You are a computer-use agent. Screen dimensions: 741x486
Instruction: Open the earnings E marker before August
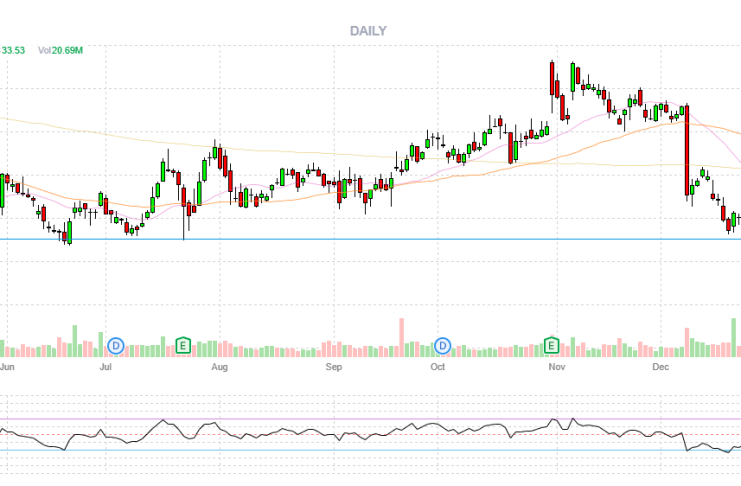(x=183, y=346)
